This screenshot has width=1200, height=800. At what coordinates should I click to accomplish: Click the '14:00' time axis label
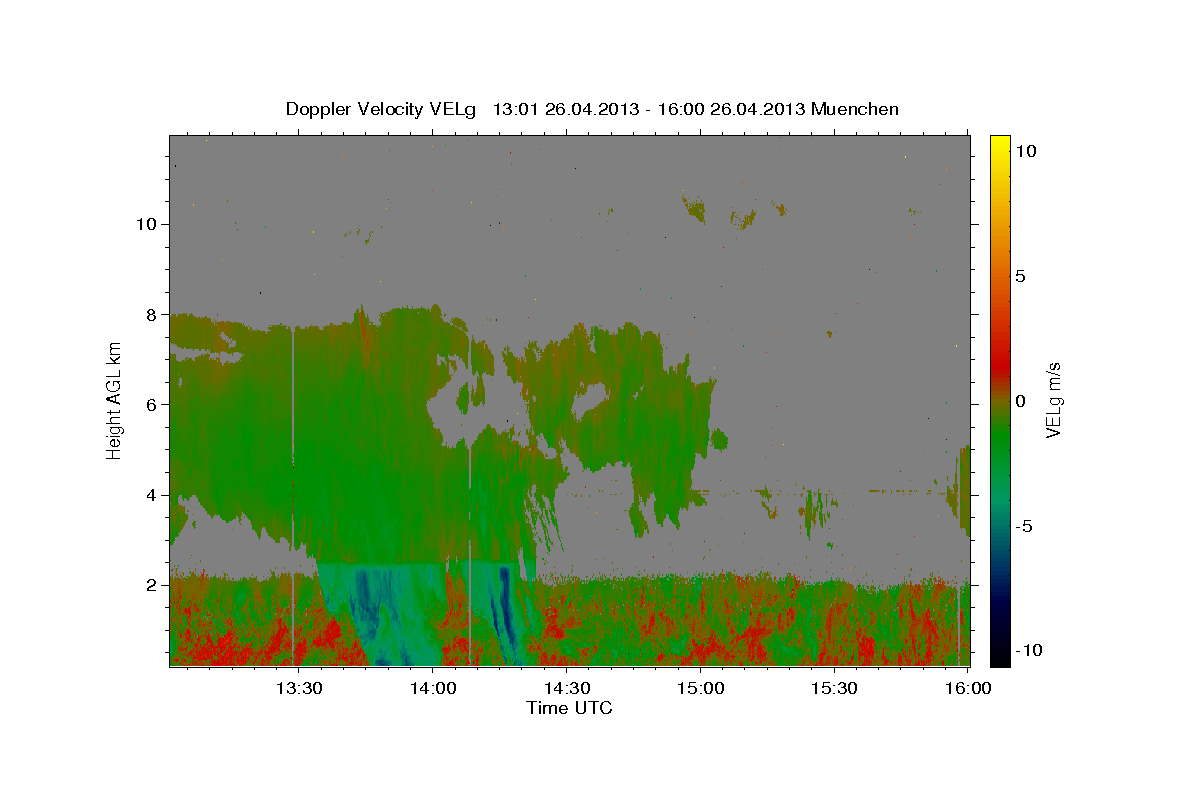click(x=432, y=688)
